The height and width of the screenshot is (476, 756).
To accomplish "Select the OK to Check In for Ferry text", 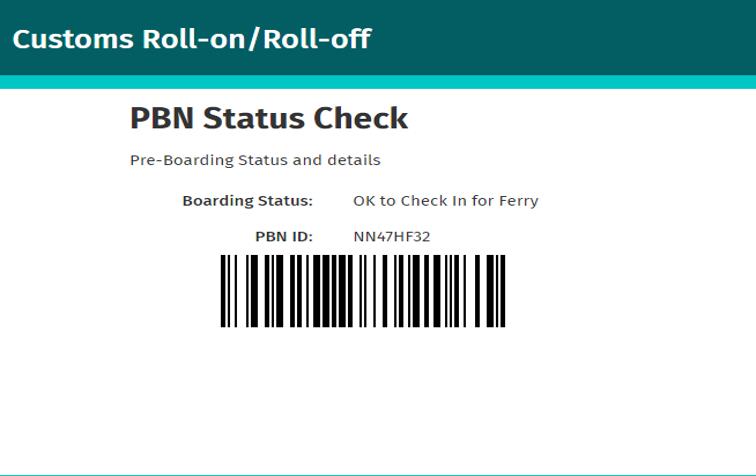I will pos(446,201).
